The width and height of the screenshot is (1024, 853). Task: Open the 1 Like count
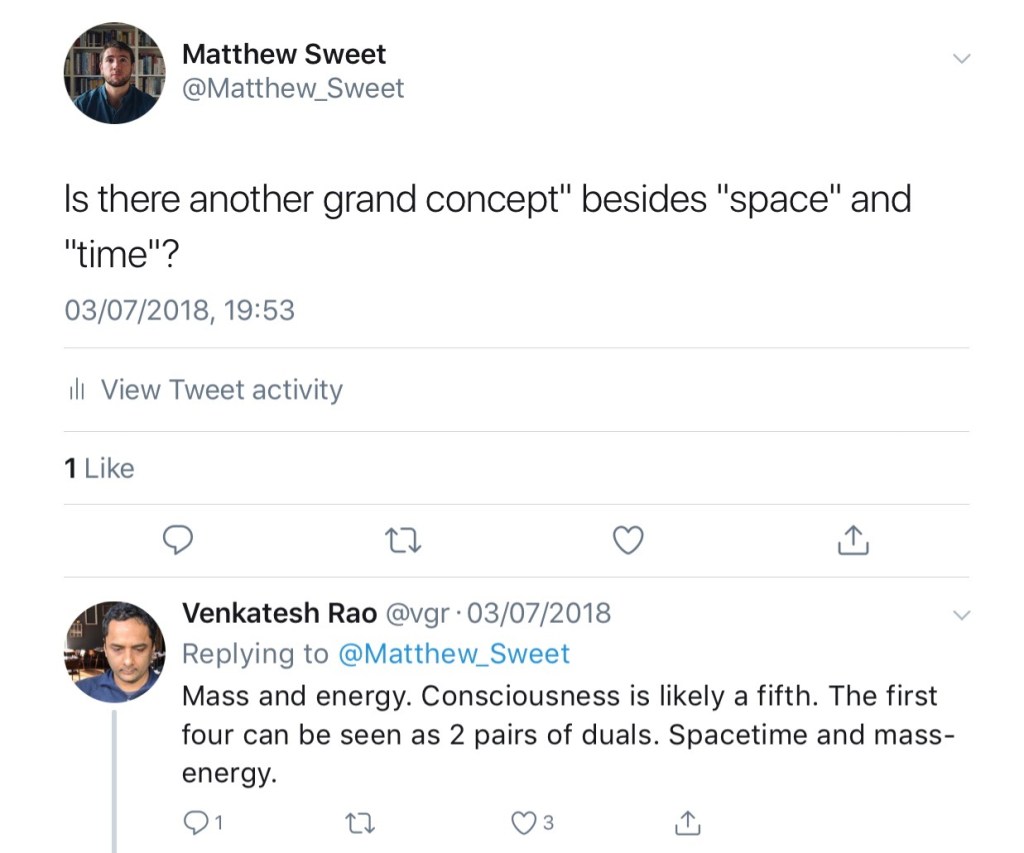point(98,468)
